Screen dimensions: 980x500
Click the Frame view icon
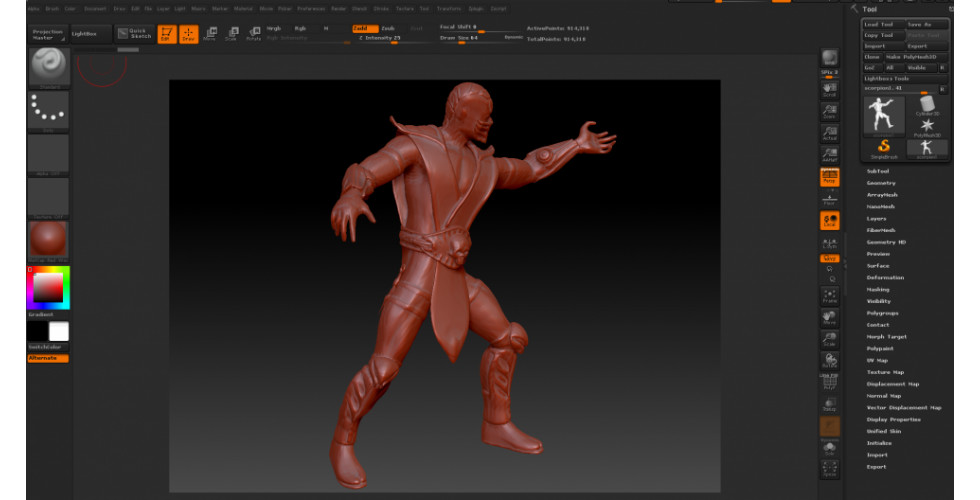(829, 295)
